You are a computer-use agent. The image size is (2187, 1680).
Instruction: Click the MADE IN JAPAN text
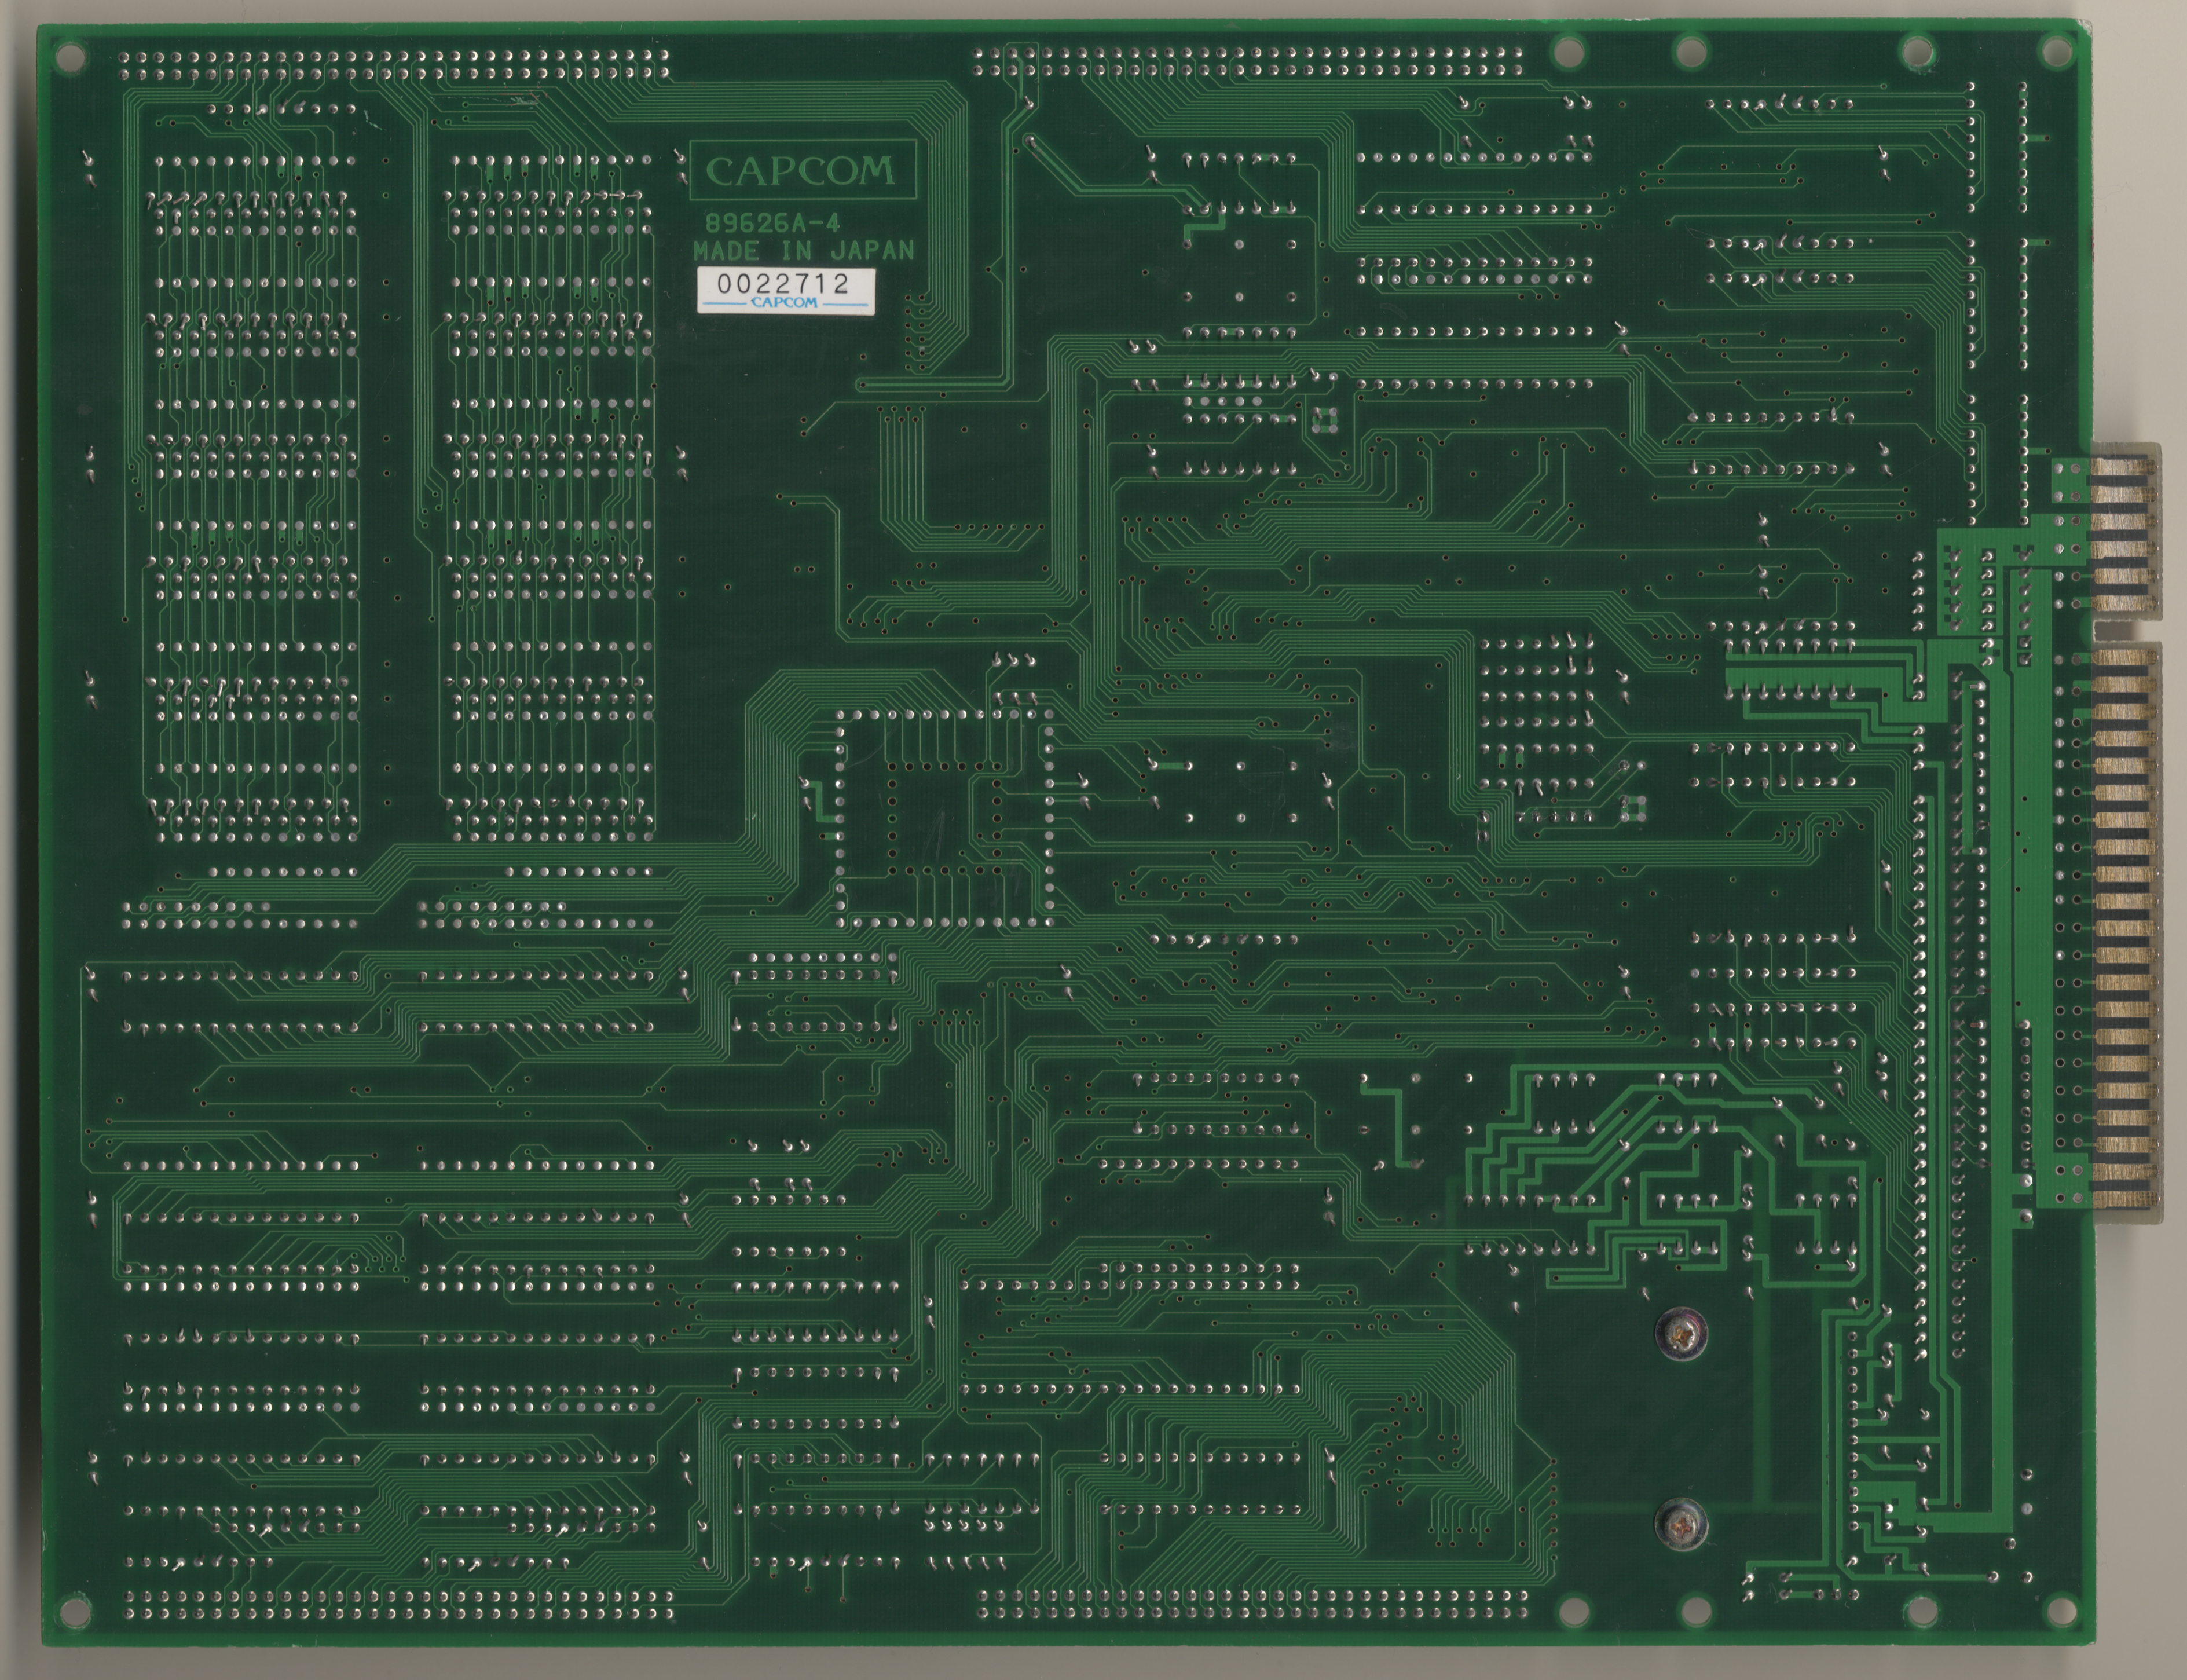(x=804, y=251)
